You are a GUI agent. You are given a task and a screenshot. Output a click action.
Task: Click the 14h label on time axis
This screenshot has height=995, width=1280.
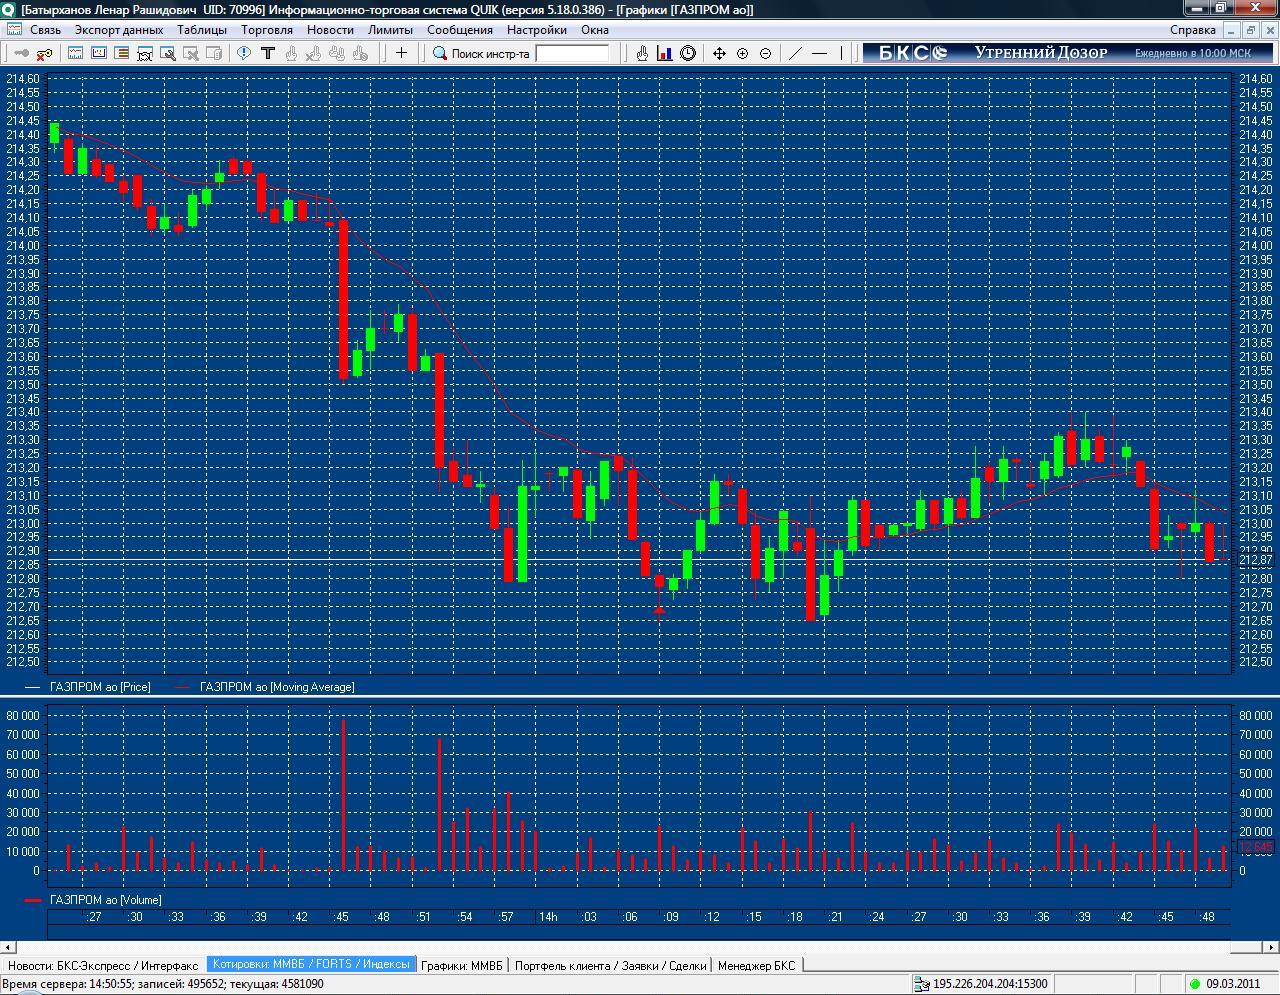click(548, 917)
